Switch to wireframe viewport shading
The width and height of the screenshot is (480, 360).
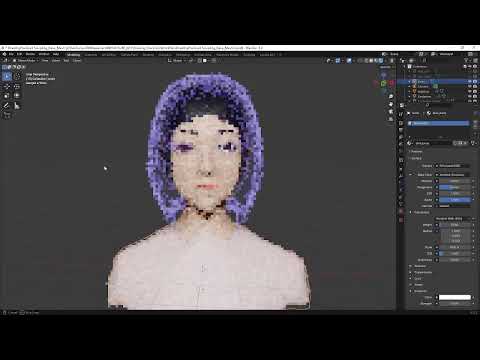366,60
